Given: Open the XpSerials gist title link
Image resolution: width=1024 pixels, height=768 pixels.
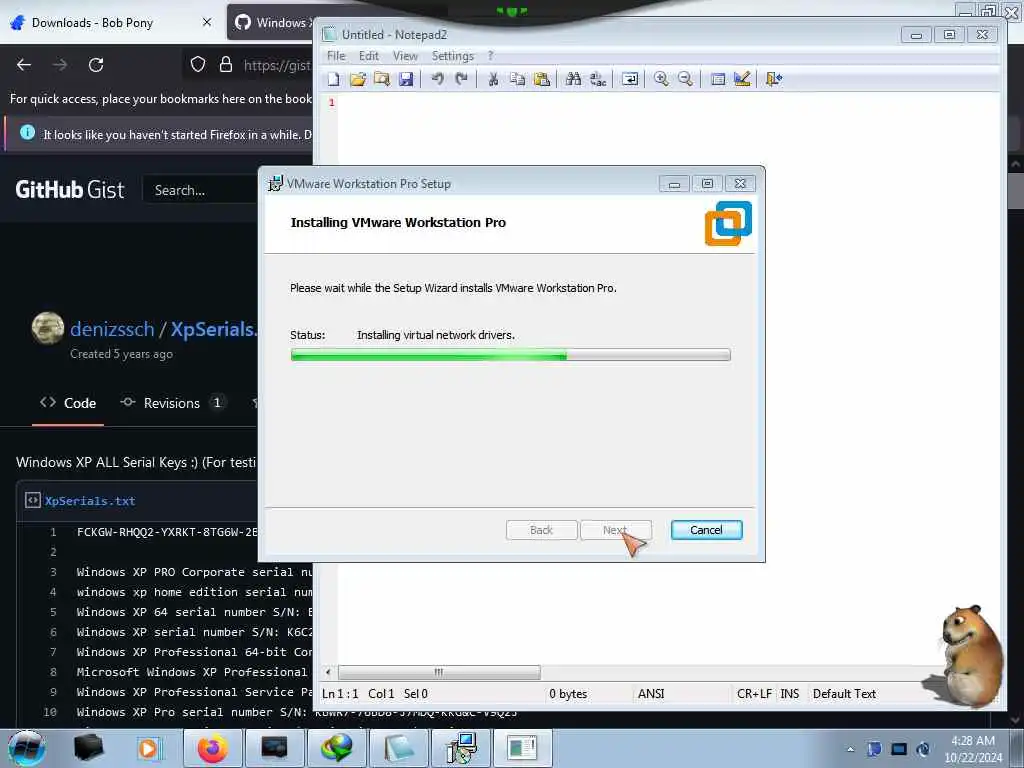Looking at the screenshot, I should (214, 329).
